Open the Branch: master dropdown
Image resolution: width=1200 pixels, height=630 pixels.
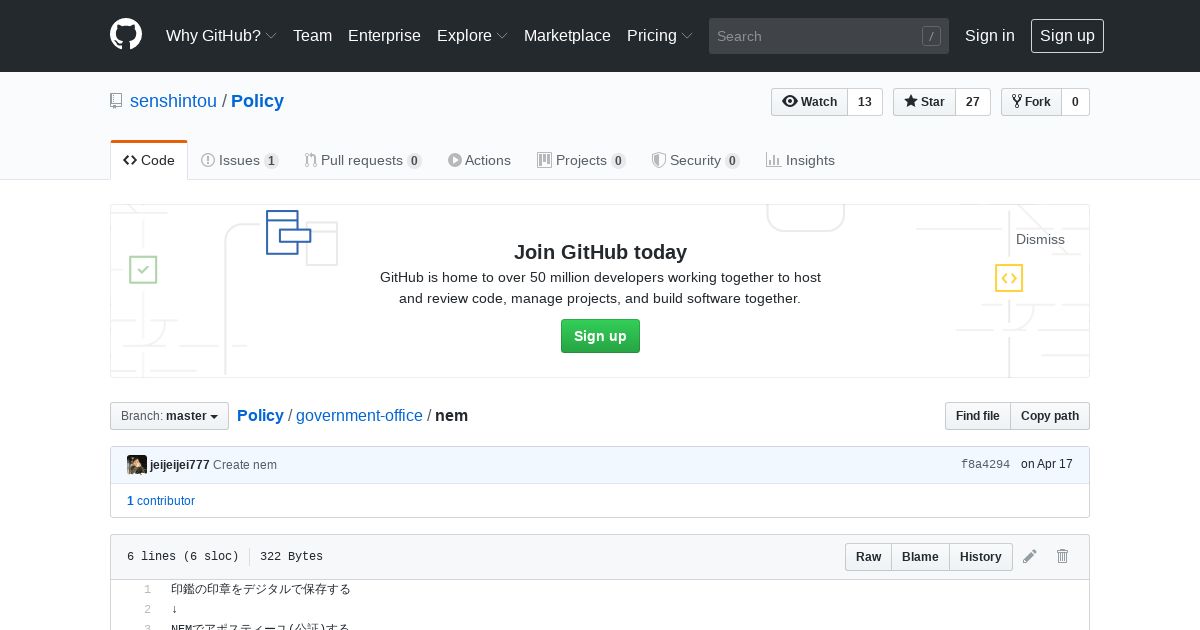pyautogui.click(x=169, y=416)
